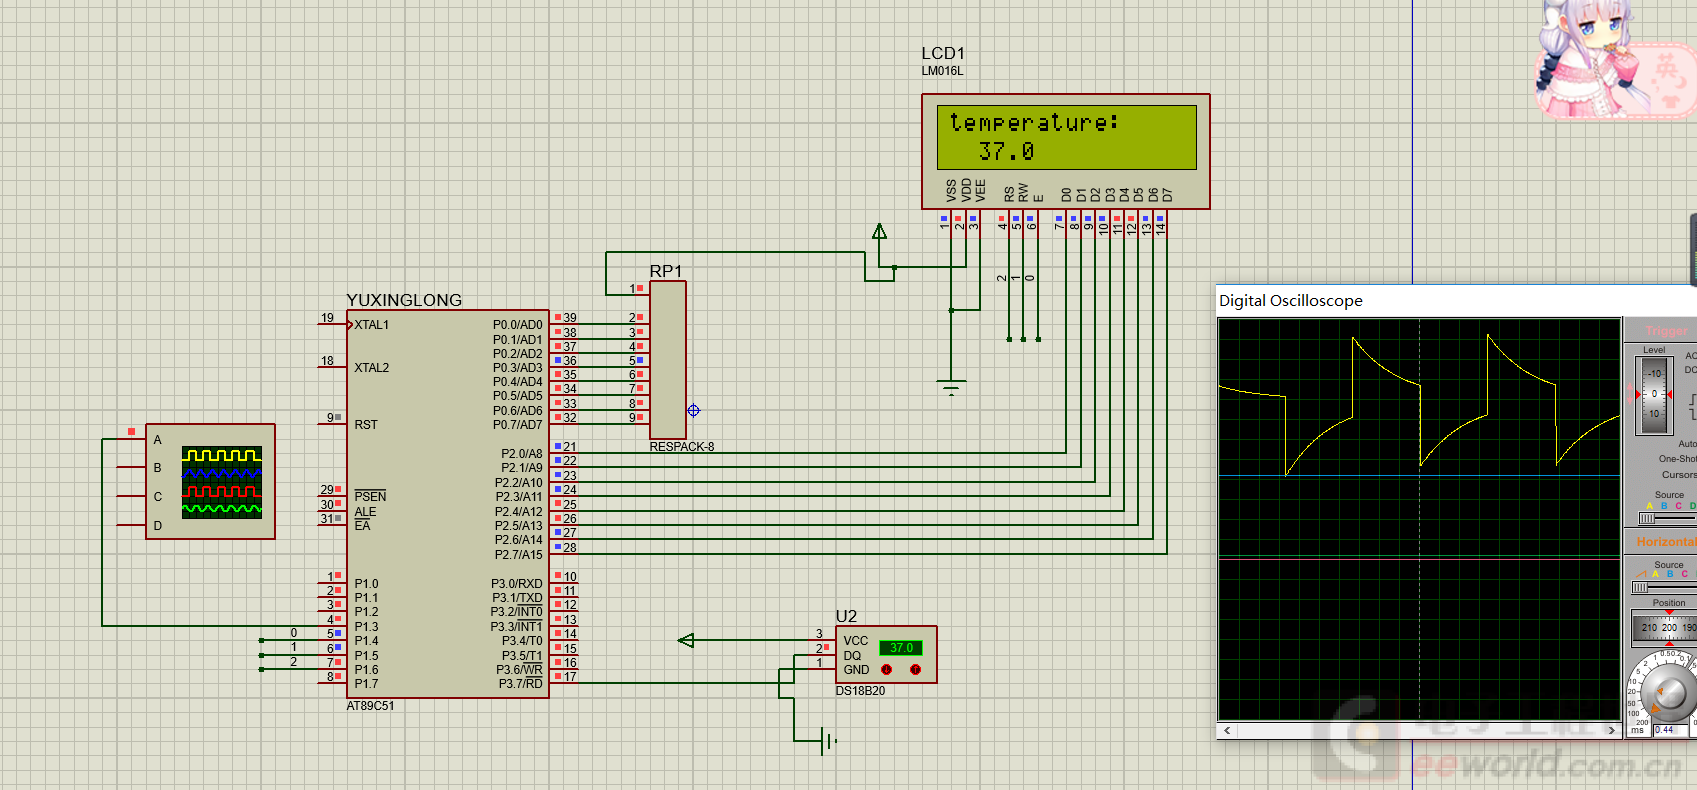
Task: Click the RST pin label on the microcontroller
Action: tap(366, 425)
